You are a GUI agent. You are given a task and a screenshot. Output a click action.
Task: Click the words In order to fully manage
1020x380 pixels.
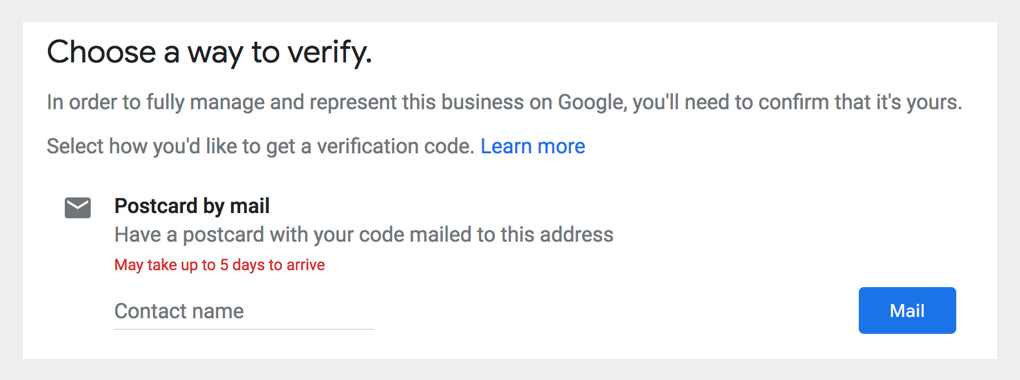click(x=156, y=103)
